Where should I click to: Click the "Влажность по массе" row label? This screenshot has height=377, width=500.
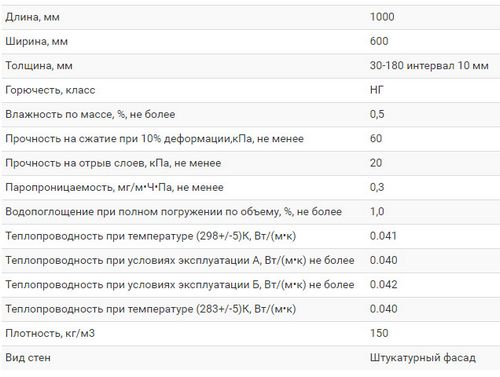tap(90, 114)
